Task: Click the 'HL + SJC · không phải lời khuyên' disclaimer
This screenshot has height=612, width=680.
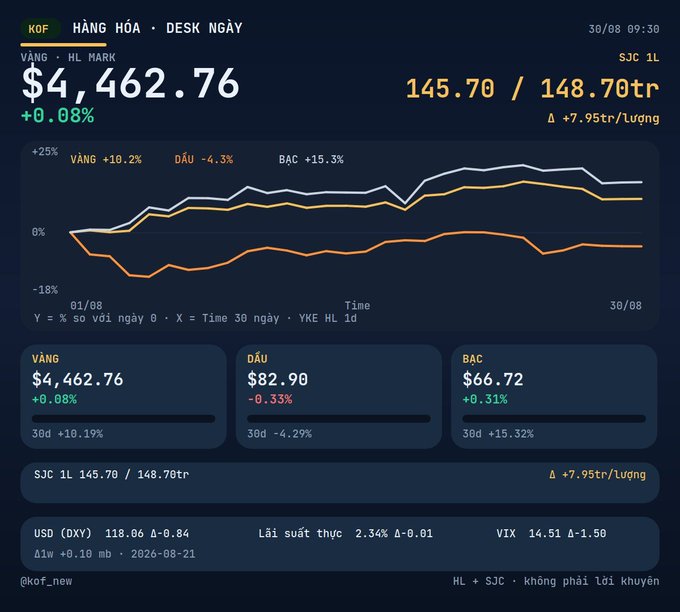Action: (556, 581)
